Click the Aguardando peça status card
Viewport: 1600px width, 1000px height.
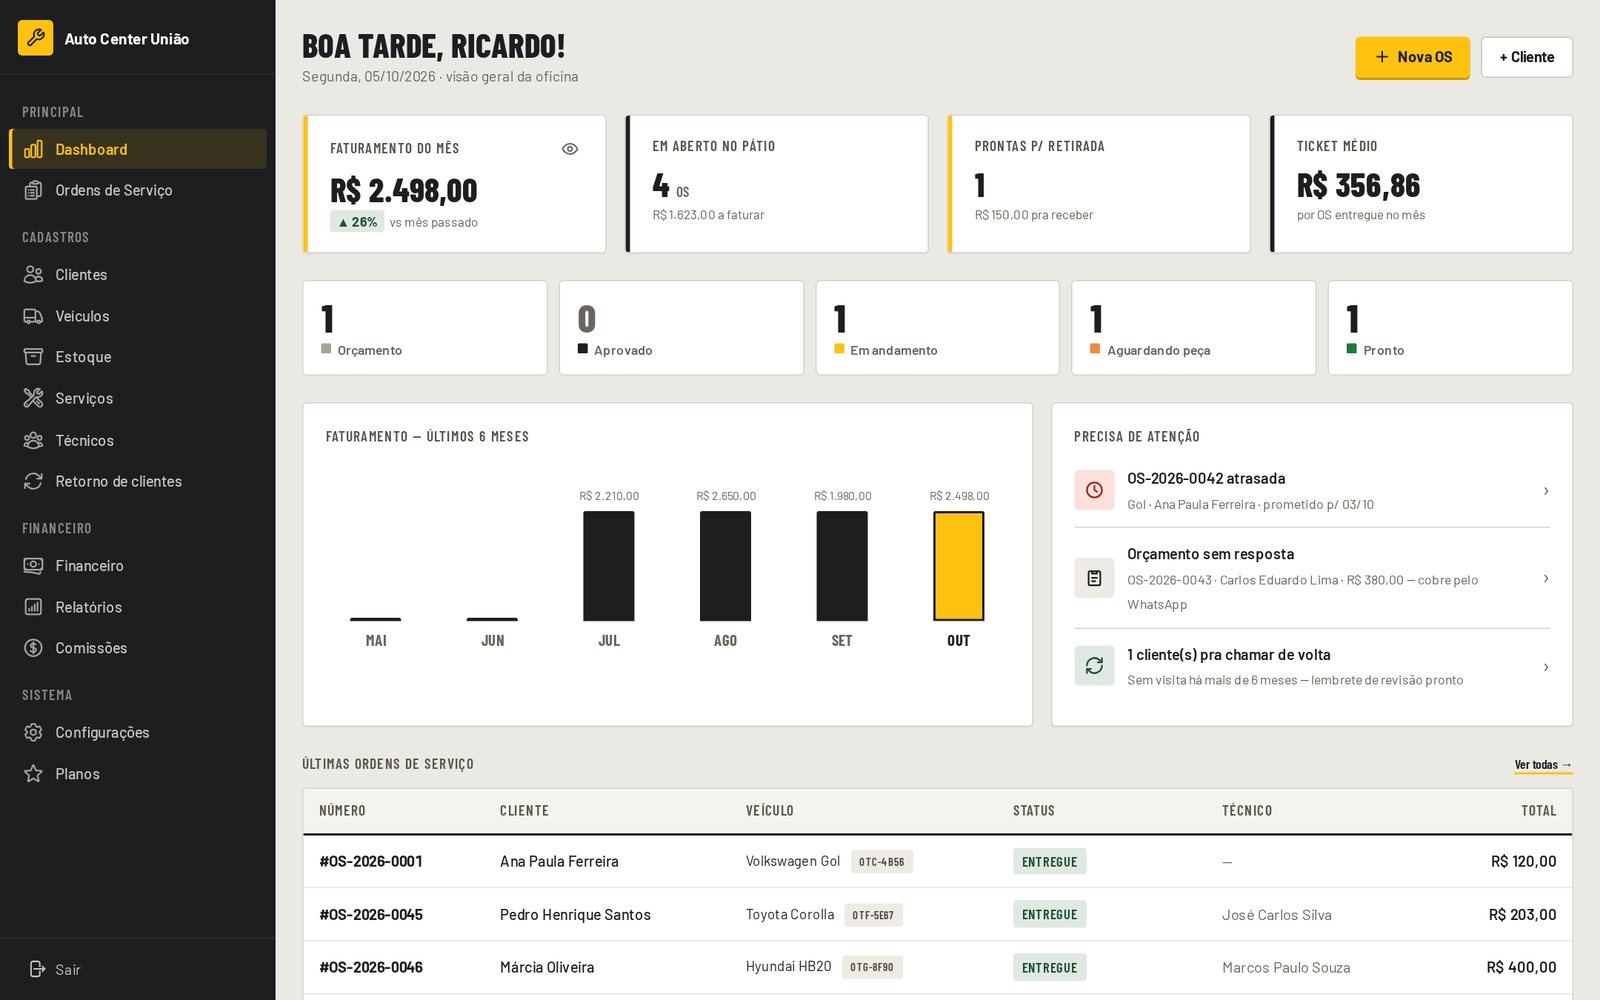tap(1194, 328)
